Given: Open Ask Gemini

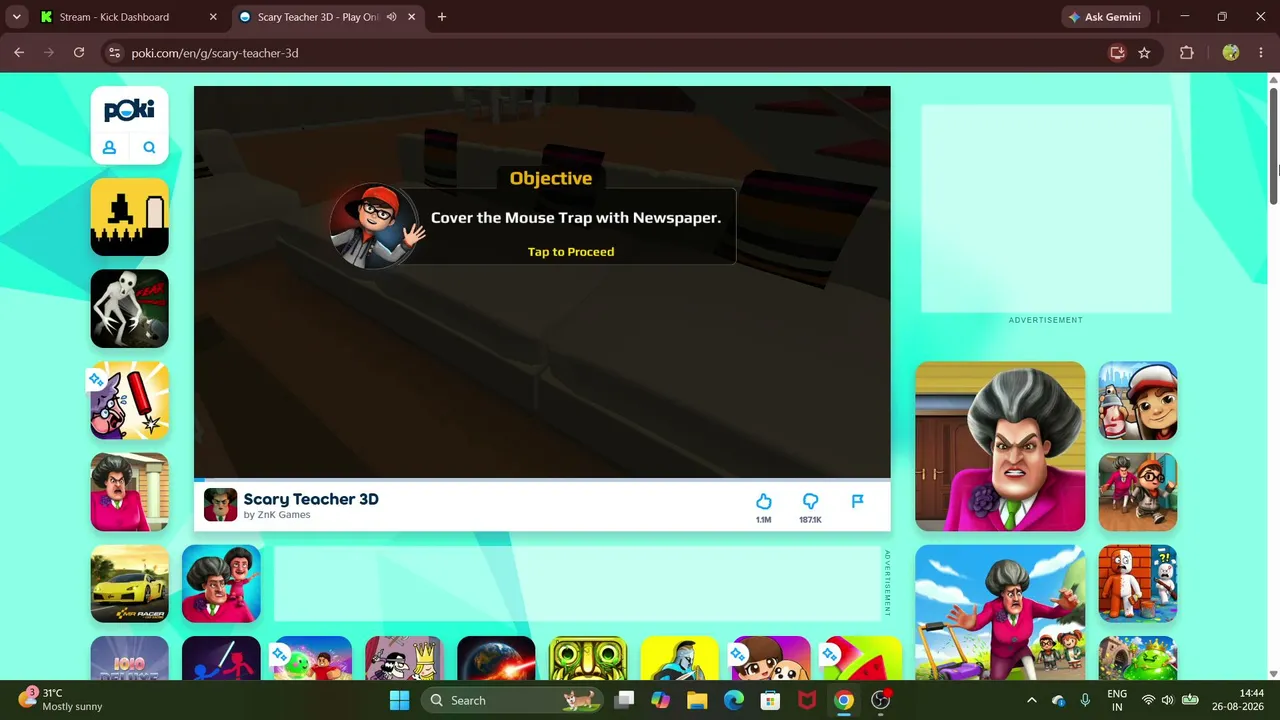Looking at the screenshot, I should [x=1107, y=17].
